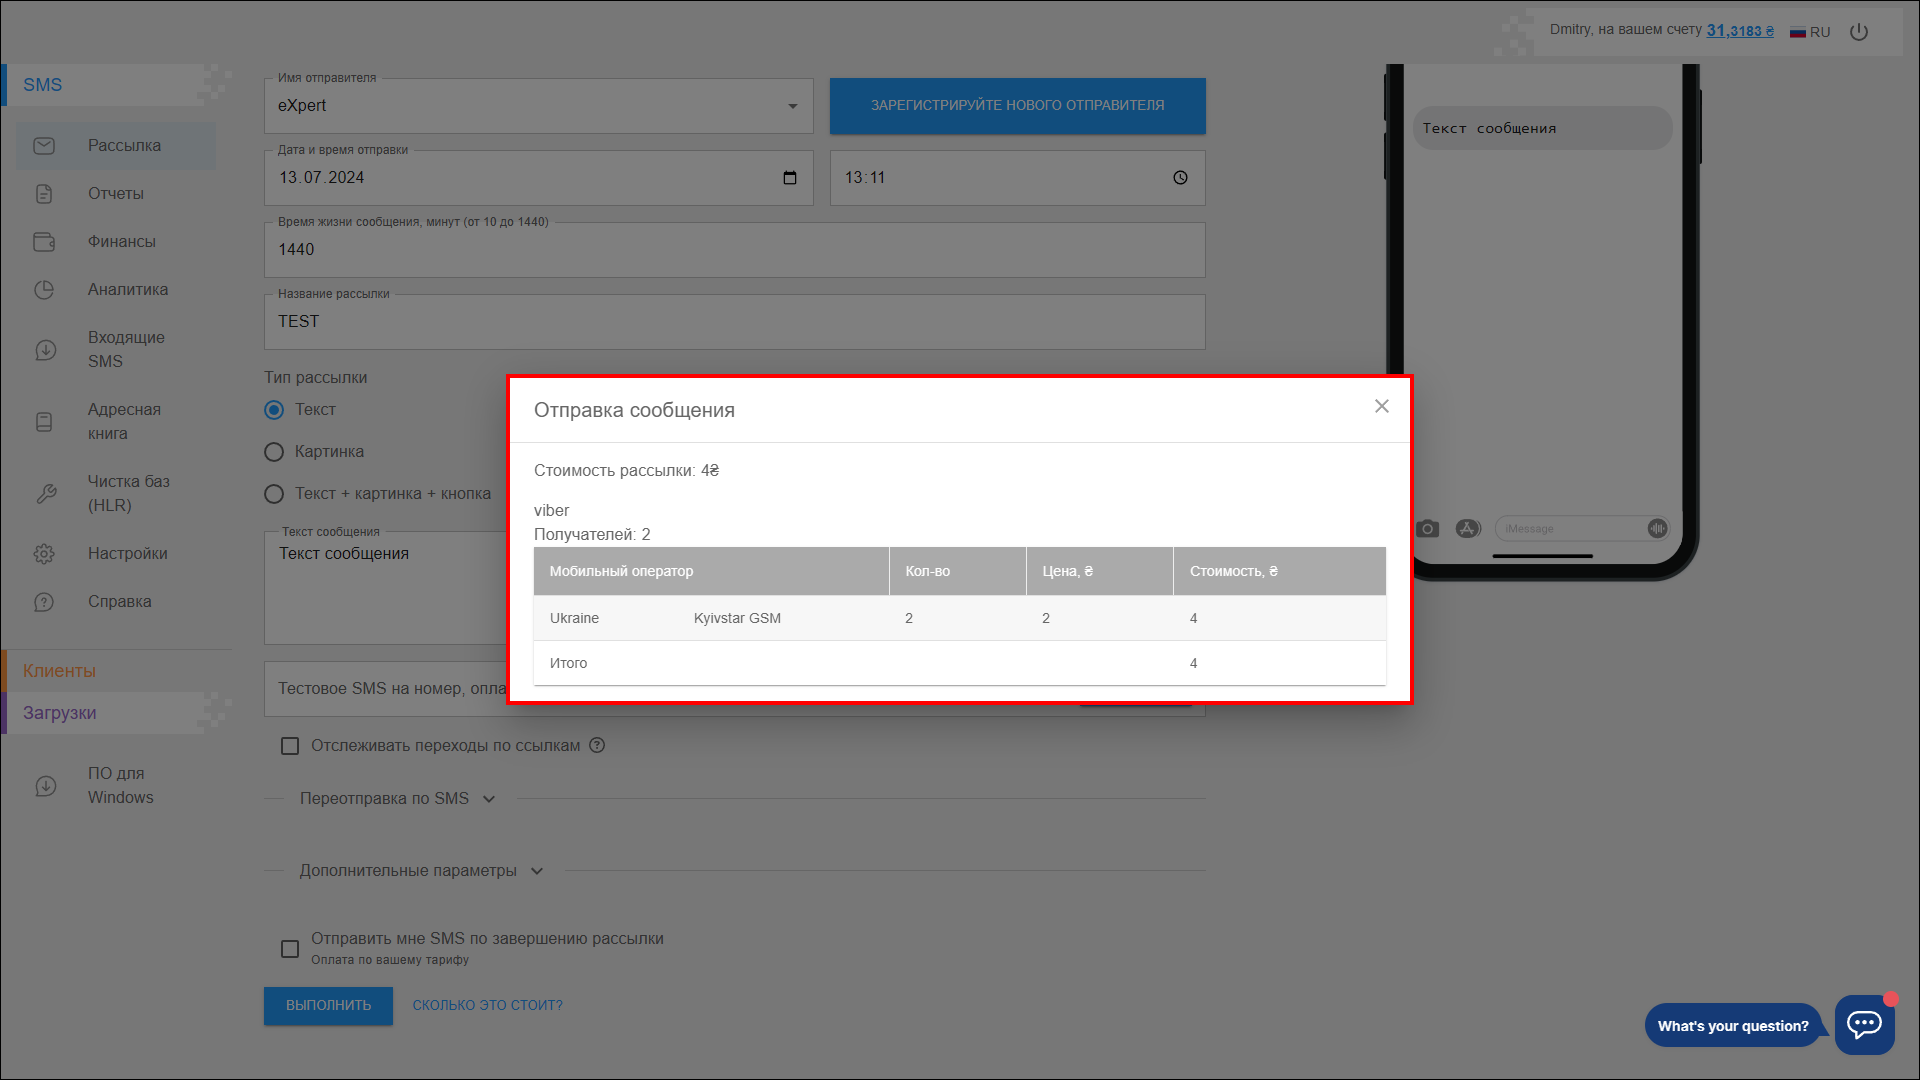The height and width of the screenshot is (1080, 1920).
Task: Click the account balance 31,3183 link
Action: coord(1739,31)
